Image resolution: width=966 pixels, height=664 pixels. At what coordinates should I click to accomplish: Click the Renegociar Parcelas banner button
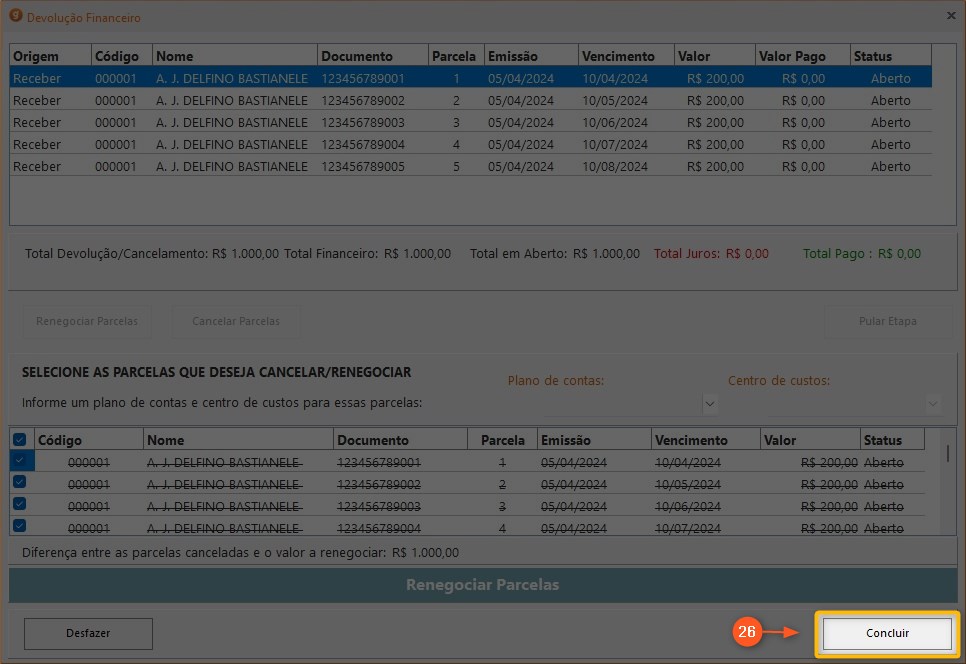[x=482, y=585]
